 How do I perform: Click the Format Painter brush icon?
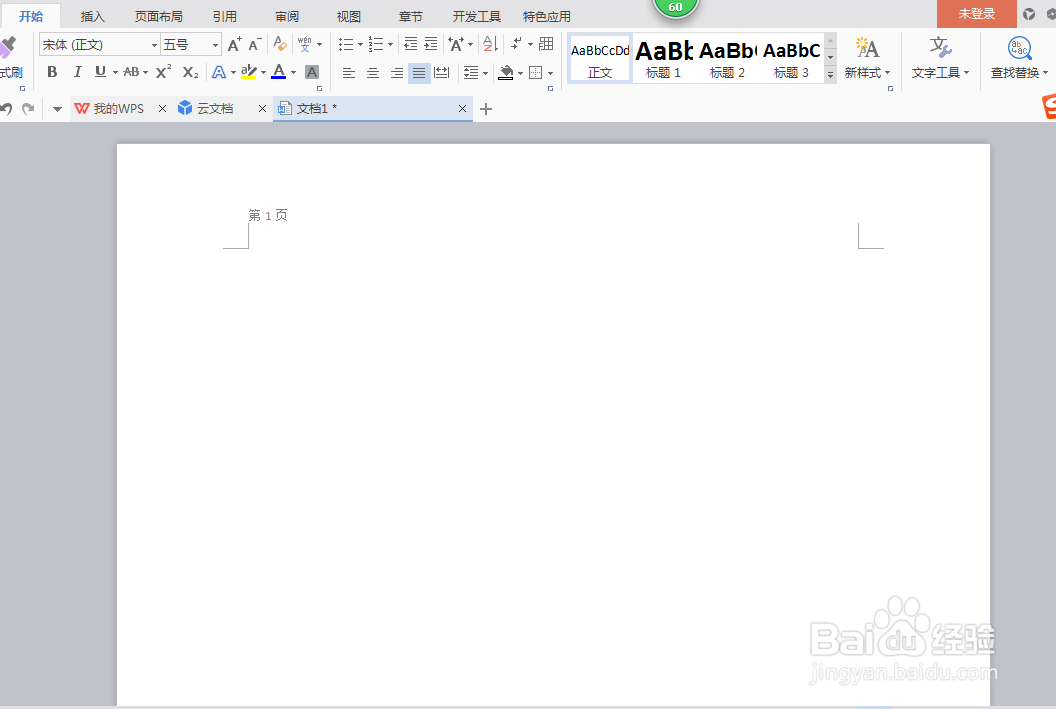(x=7, y=47)
